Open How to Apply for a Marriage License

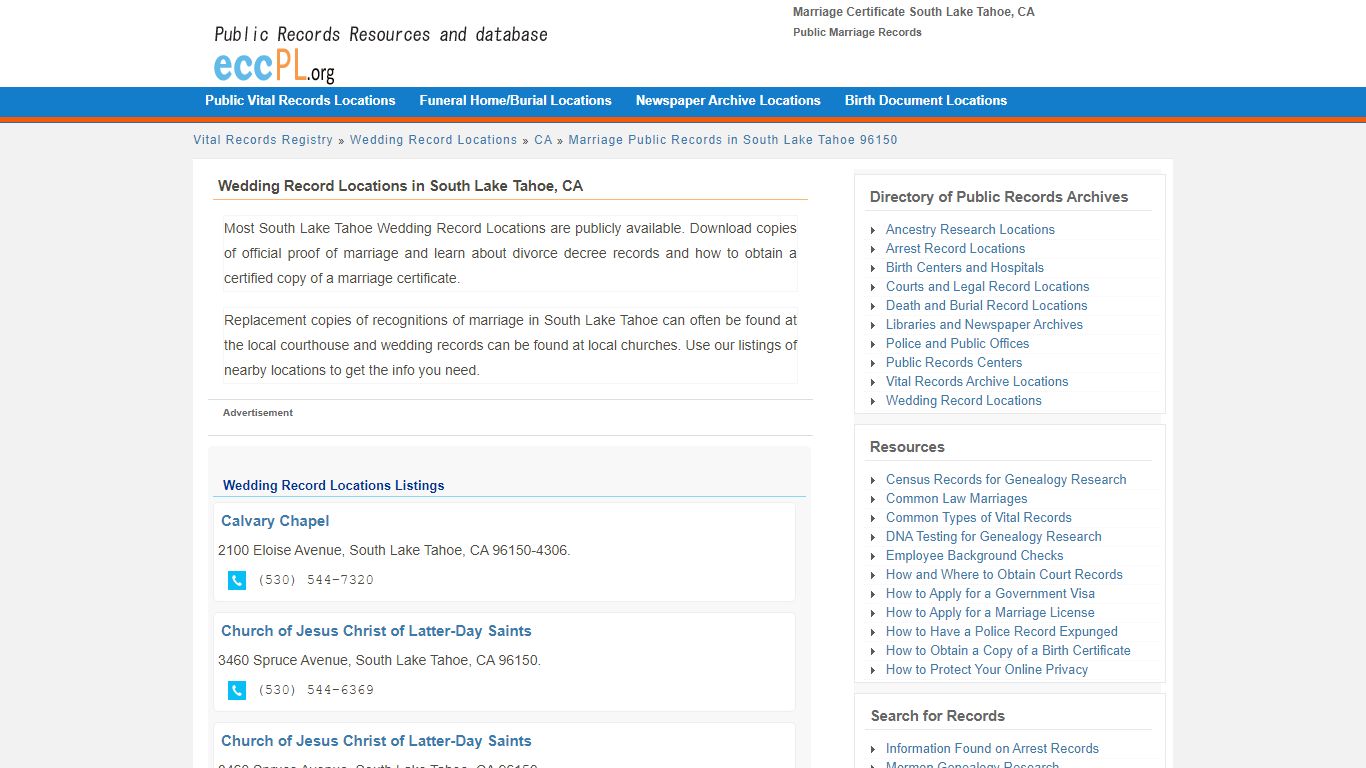990,612
